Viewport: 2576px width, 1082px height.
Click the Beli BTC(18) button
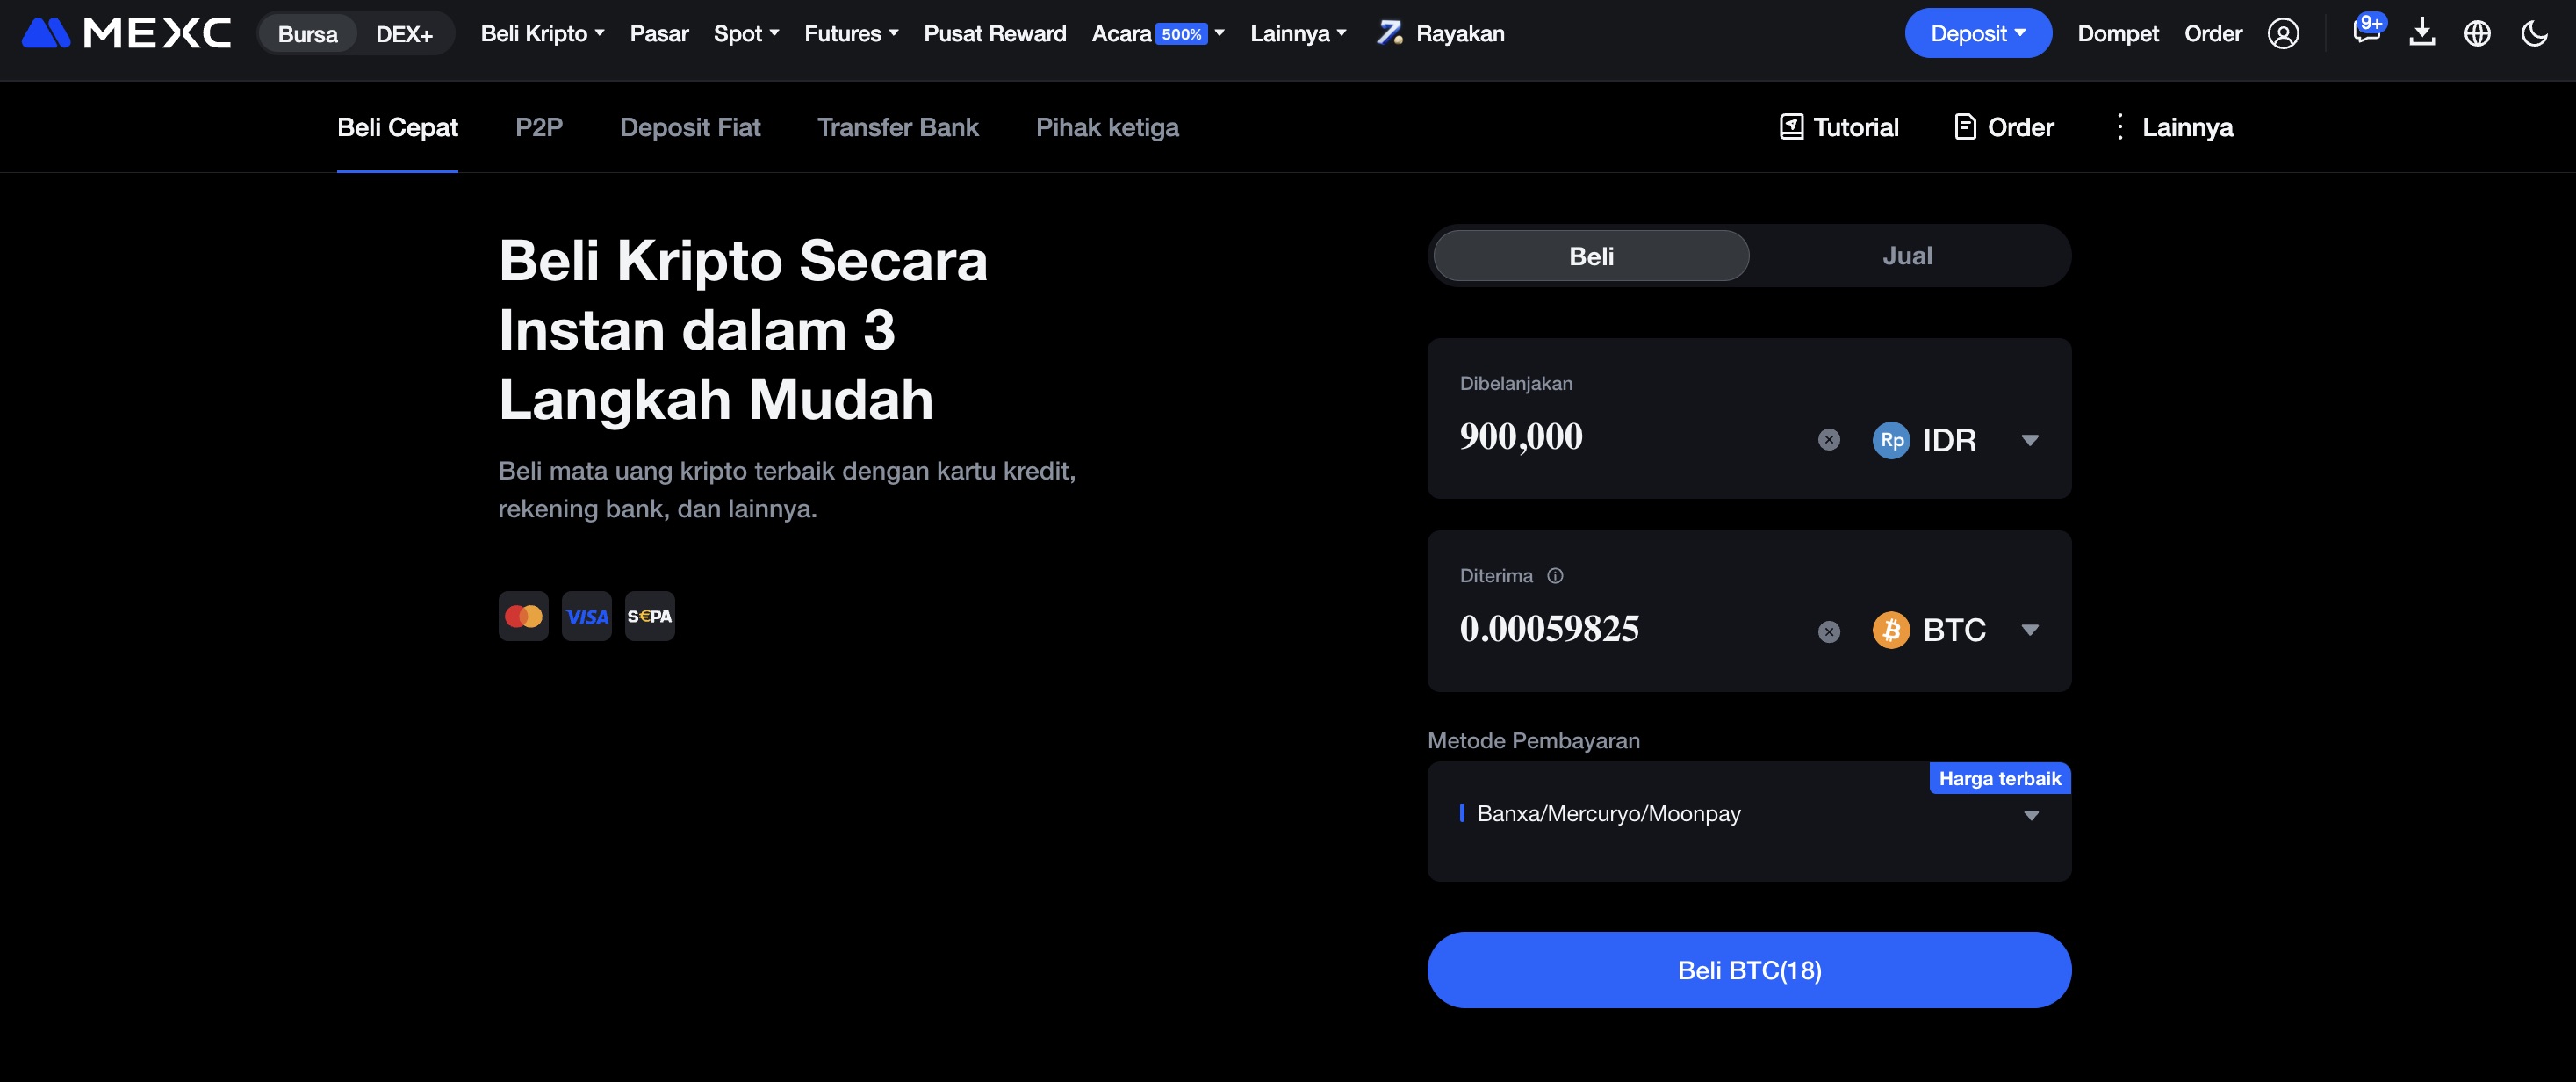point(1749,969)
